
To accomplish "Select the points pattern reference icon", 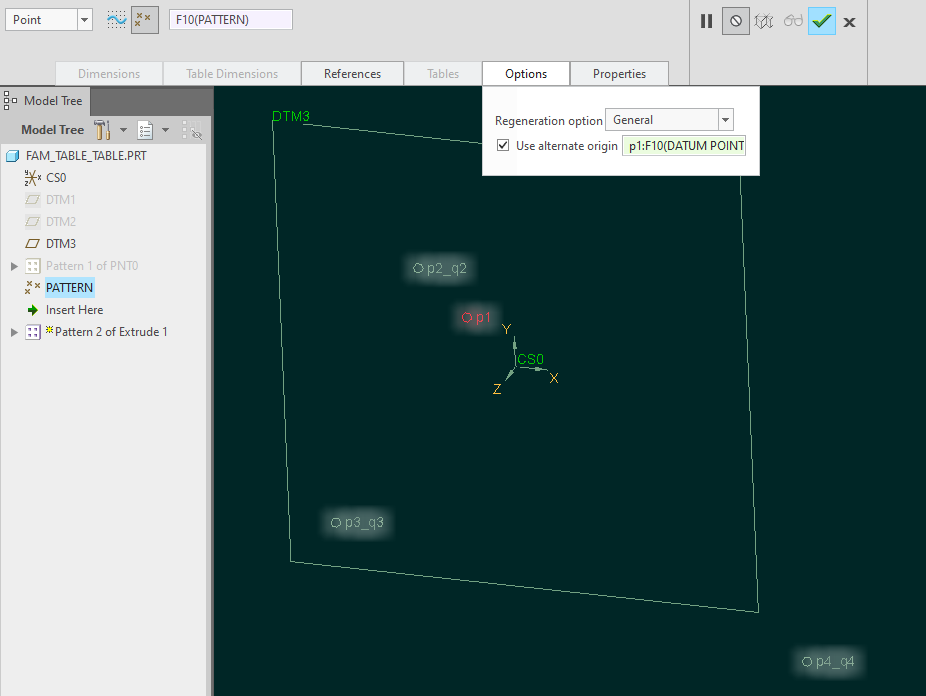I will 144,19.
